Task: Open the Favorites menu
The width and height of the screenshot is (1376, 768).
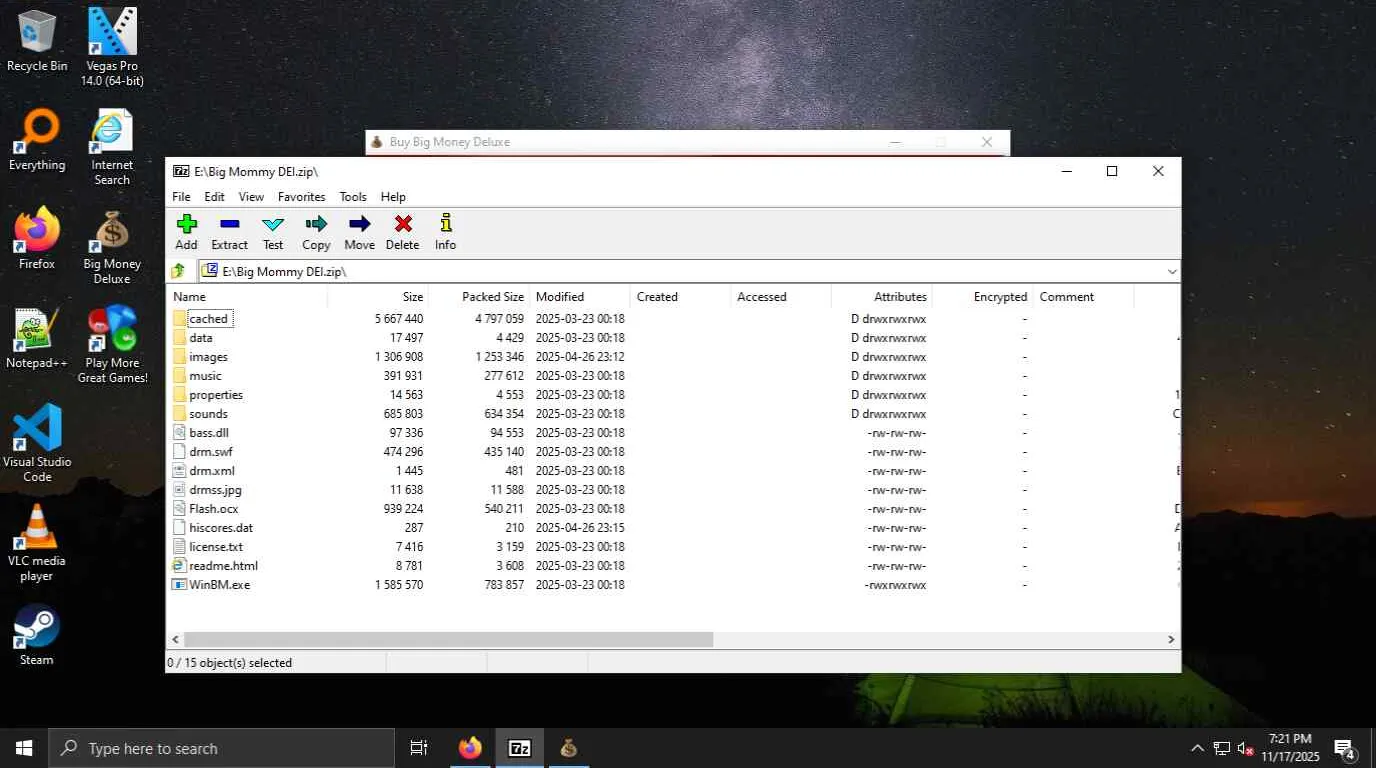Action: (302, 197)
